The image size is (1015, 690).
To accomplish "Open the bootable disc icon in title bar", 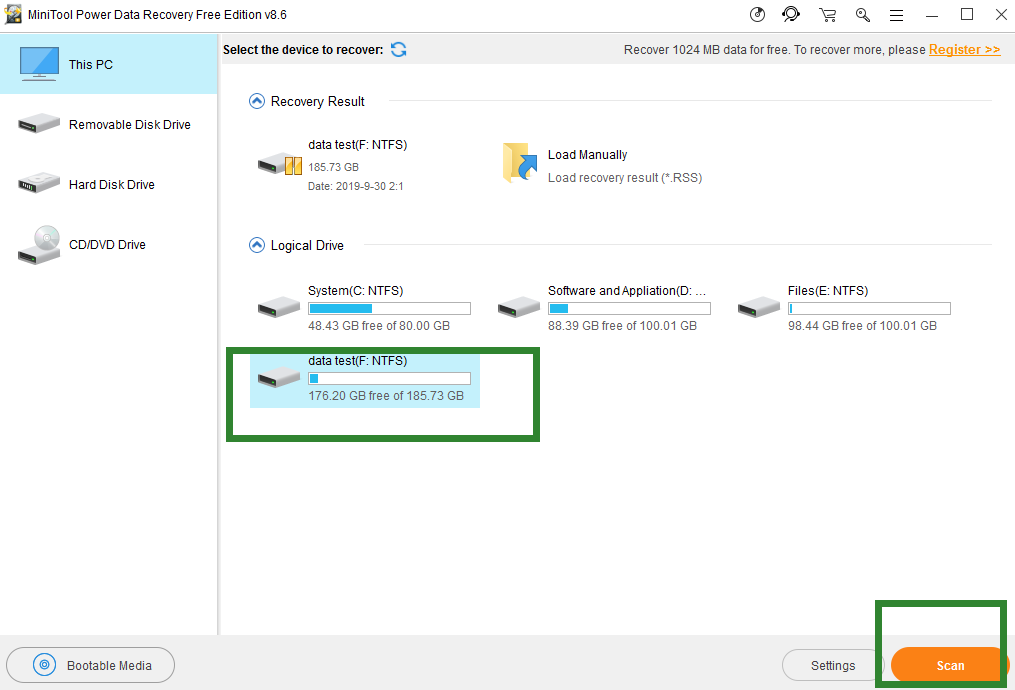I will point(757,14).
